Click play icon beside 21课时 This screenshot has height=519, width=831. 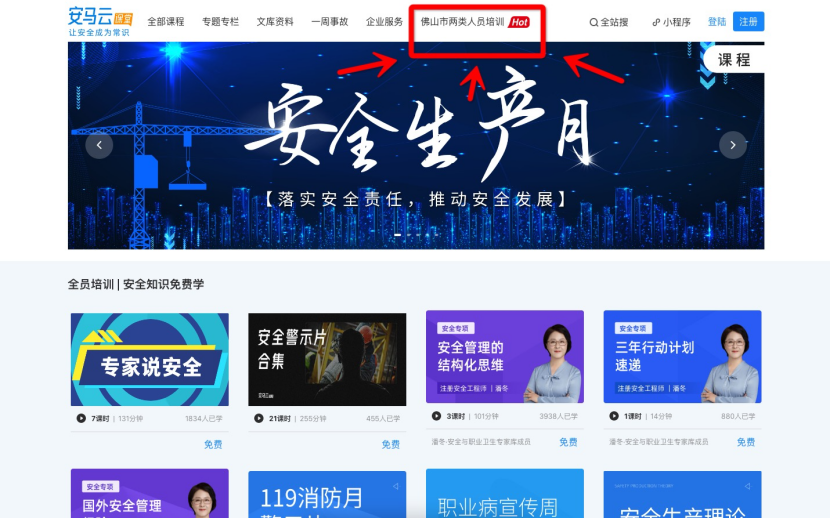[x=259, y=418]
